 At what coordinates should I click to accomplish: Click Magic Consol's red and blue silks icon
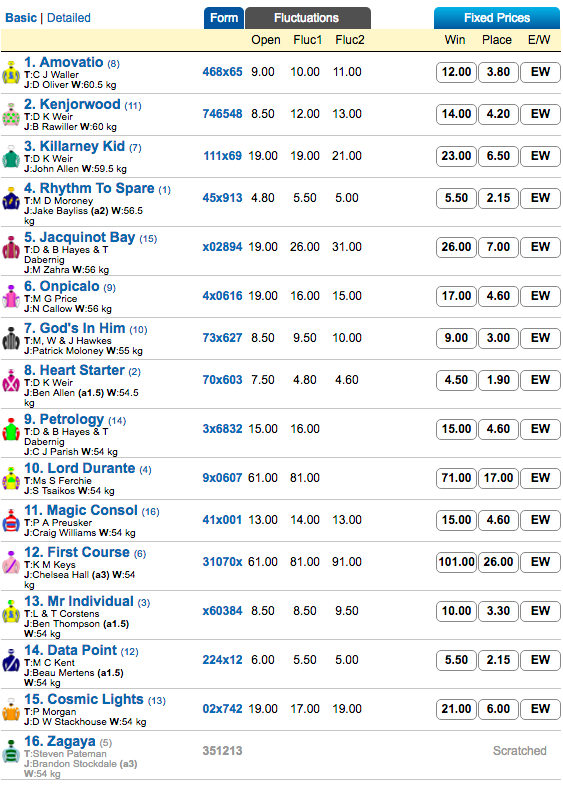pos(11,521)
